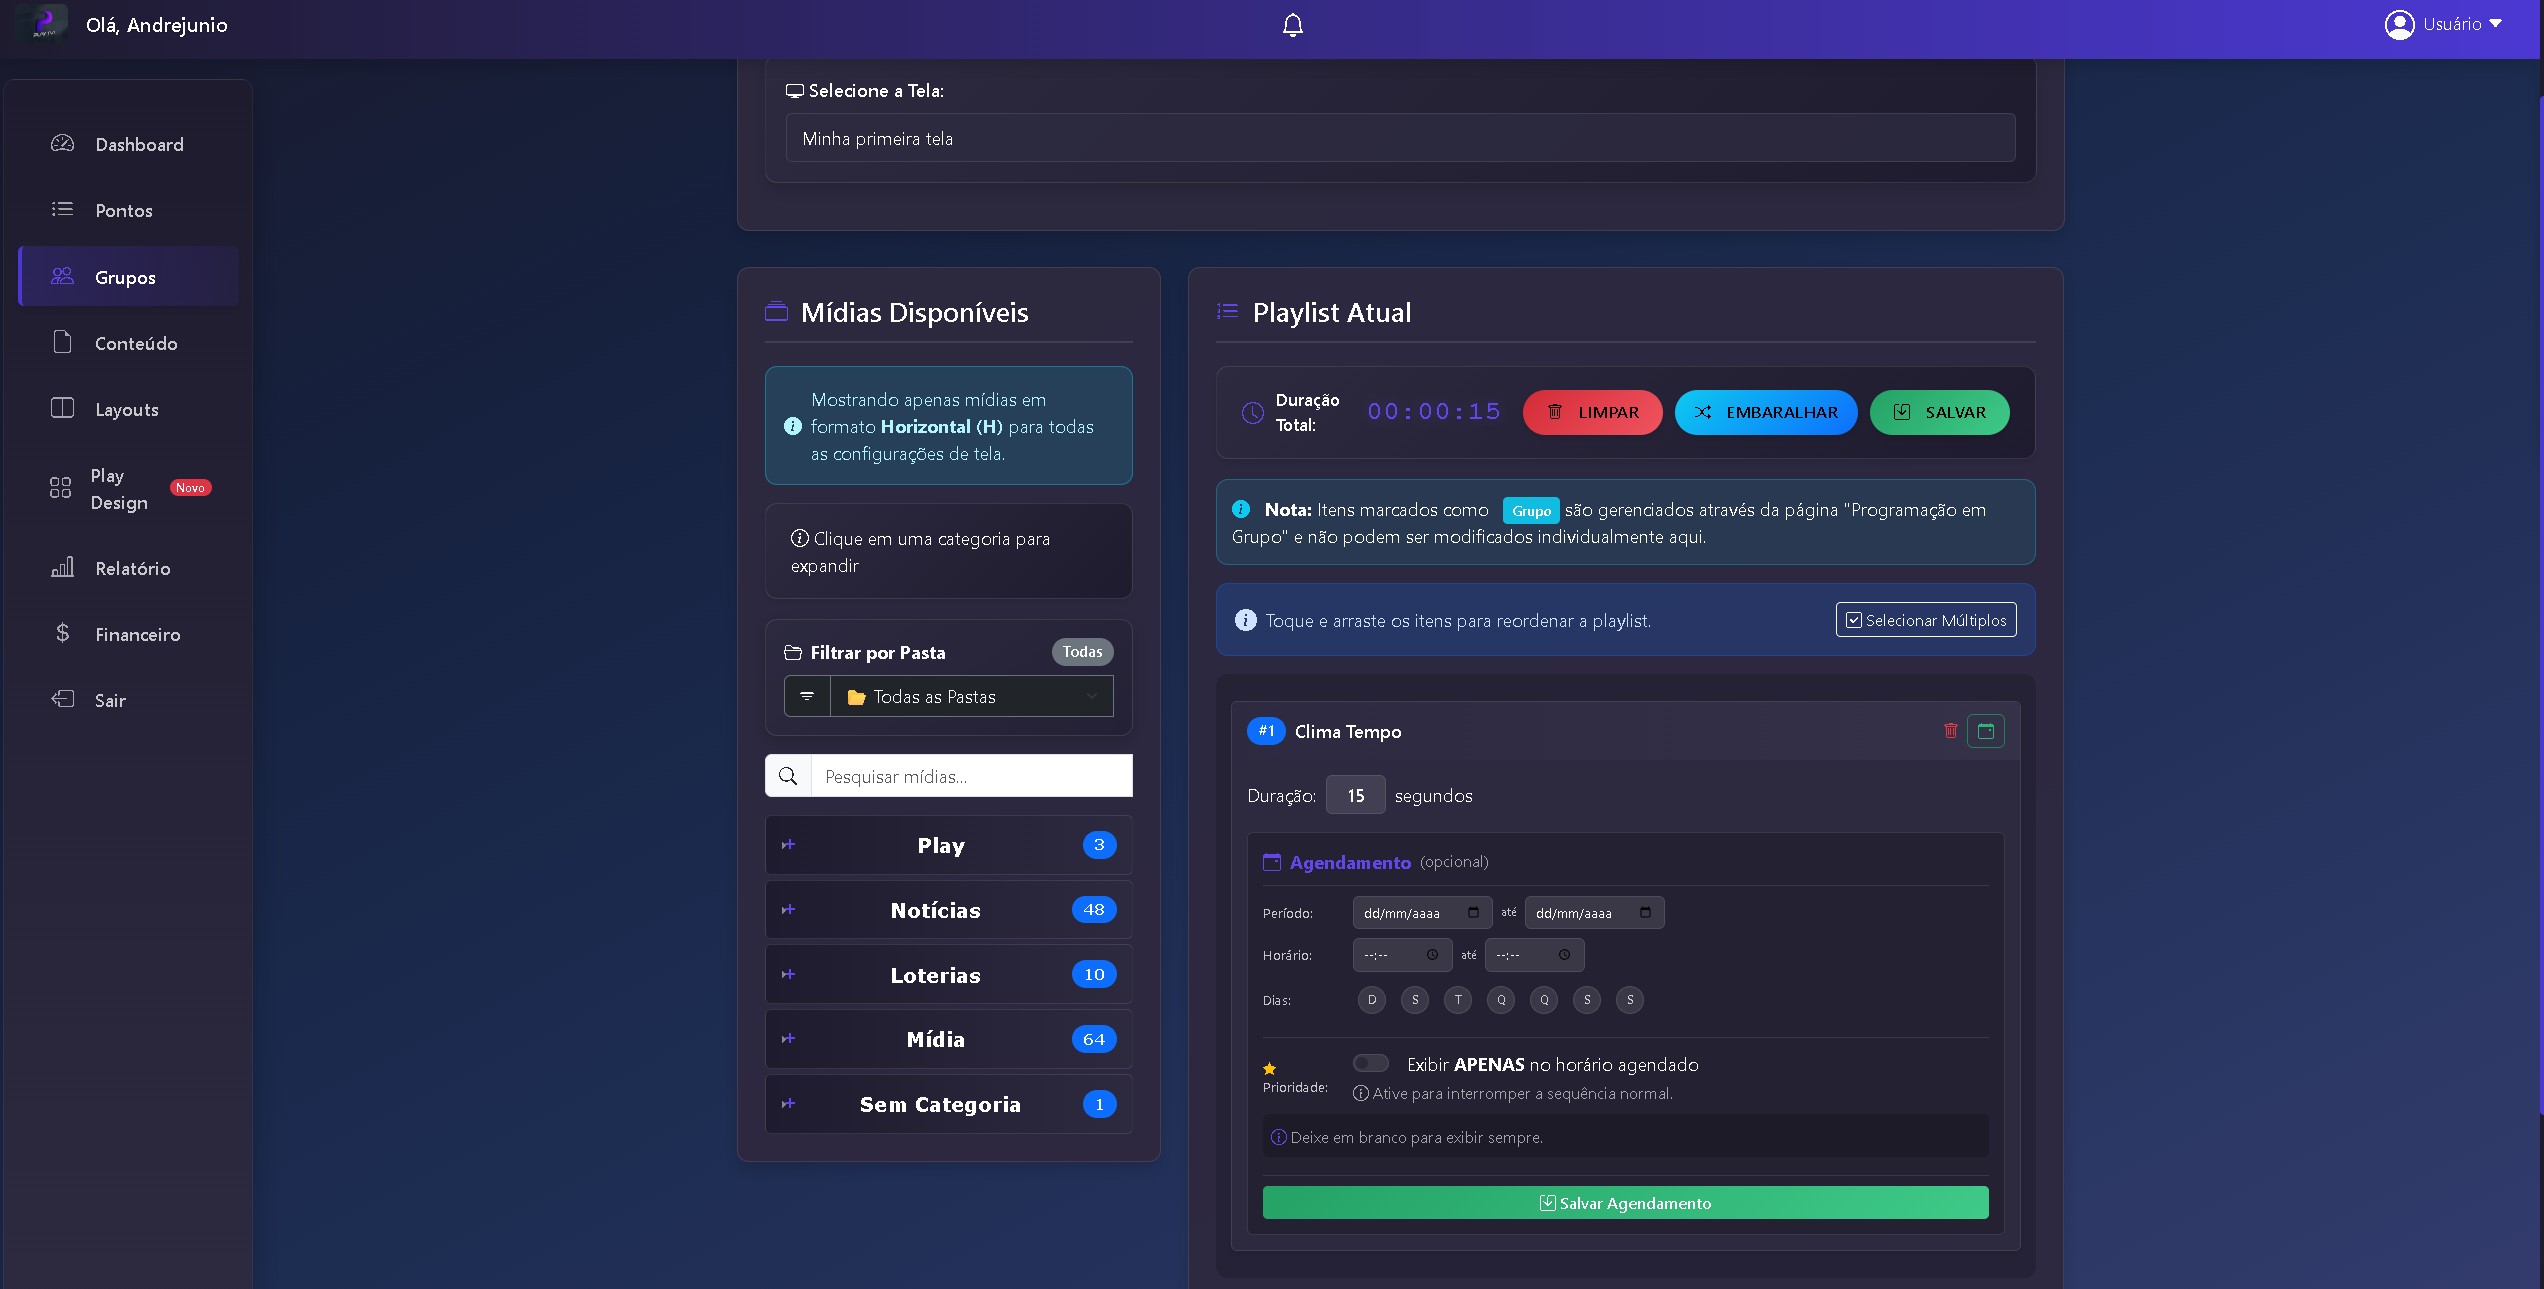Click the Play TV logo icon
Image resolution: width=2544 pixels, height=1289 pixels.
click(x=43, y=24)
